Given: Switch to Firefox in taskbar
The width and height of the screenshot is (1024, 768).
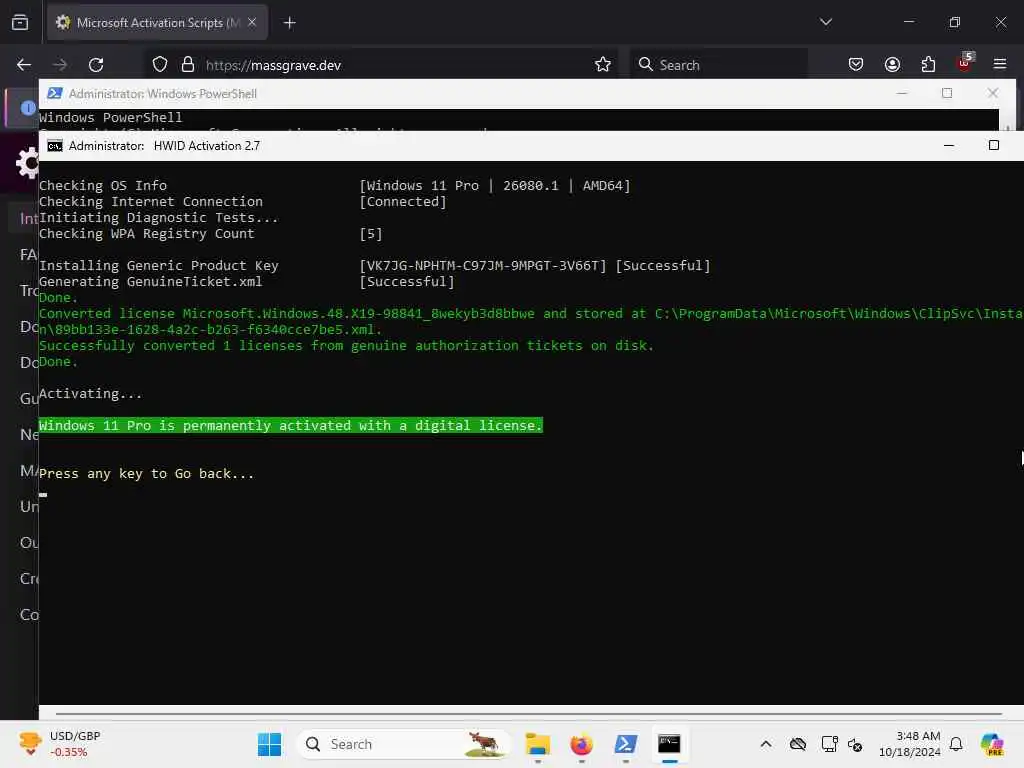Looking at the screenshot, I should click(x=581, y=744).
